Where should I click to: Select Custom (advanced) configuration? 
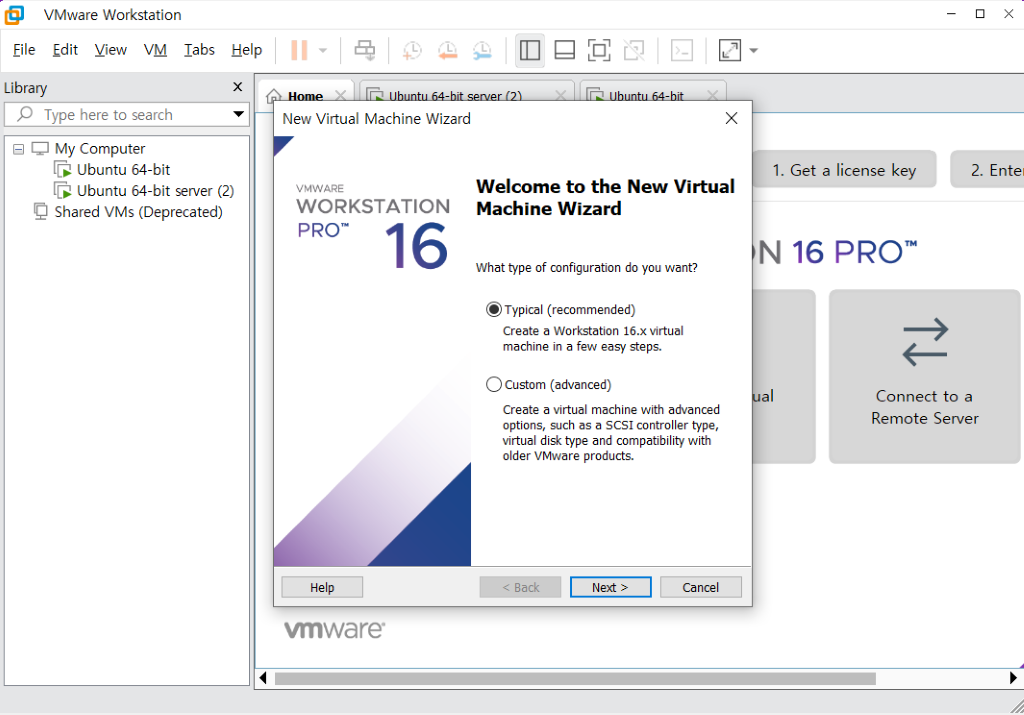coord(494,385)
